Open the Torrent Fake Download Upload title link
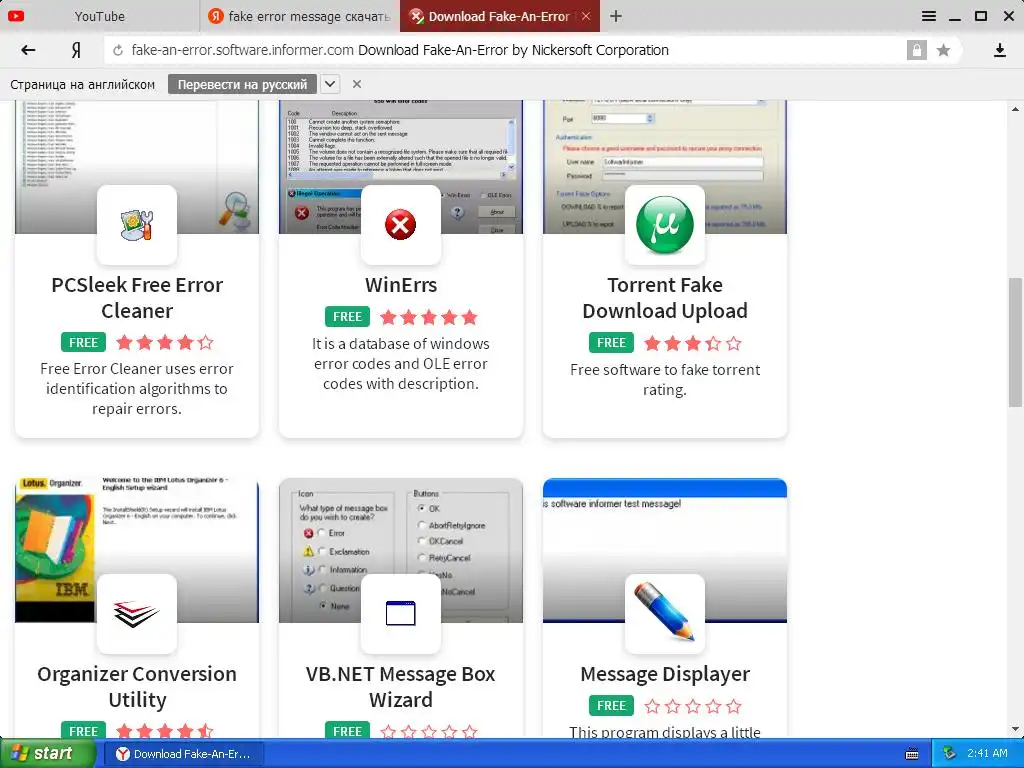 point(665,298)
